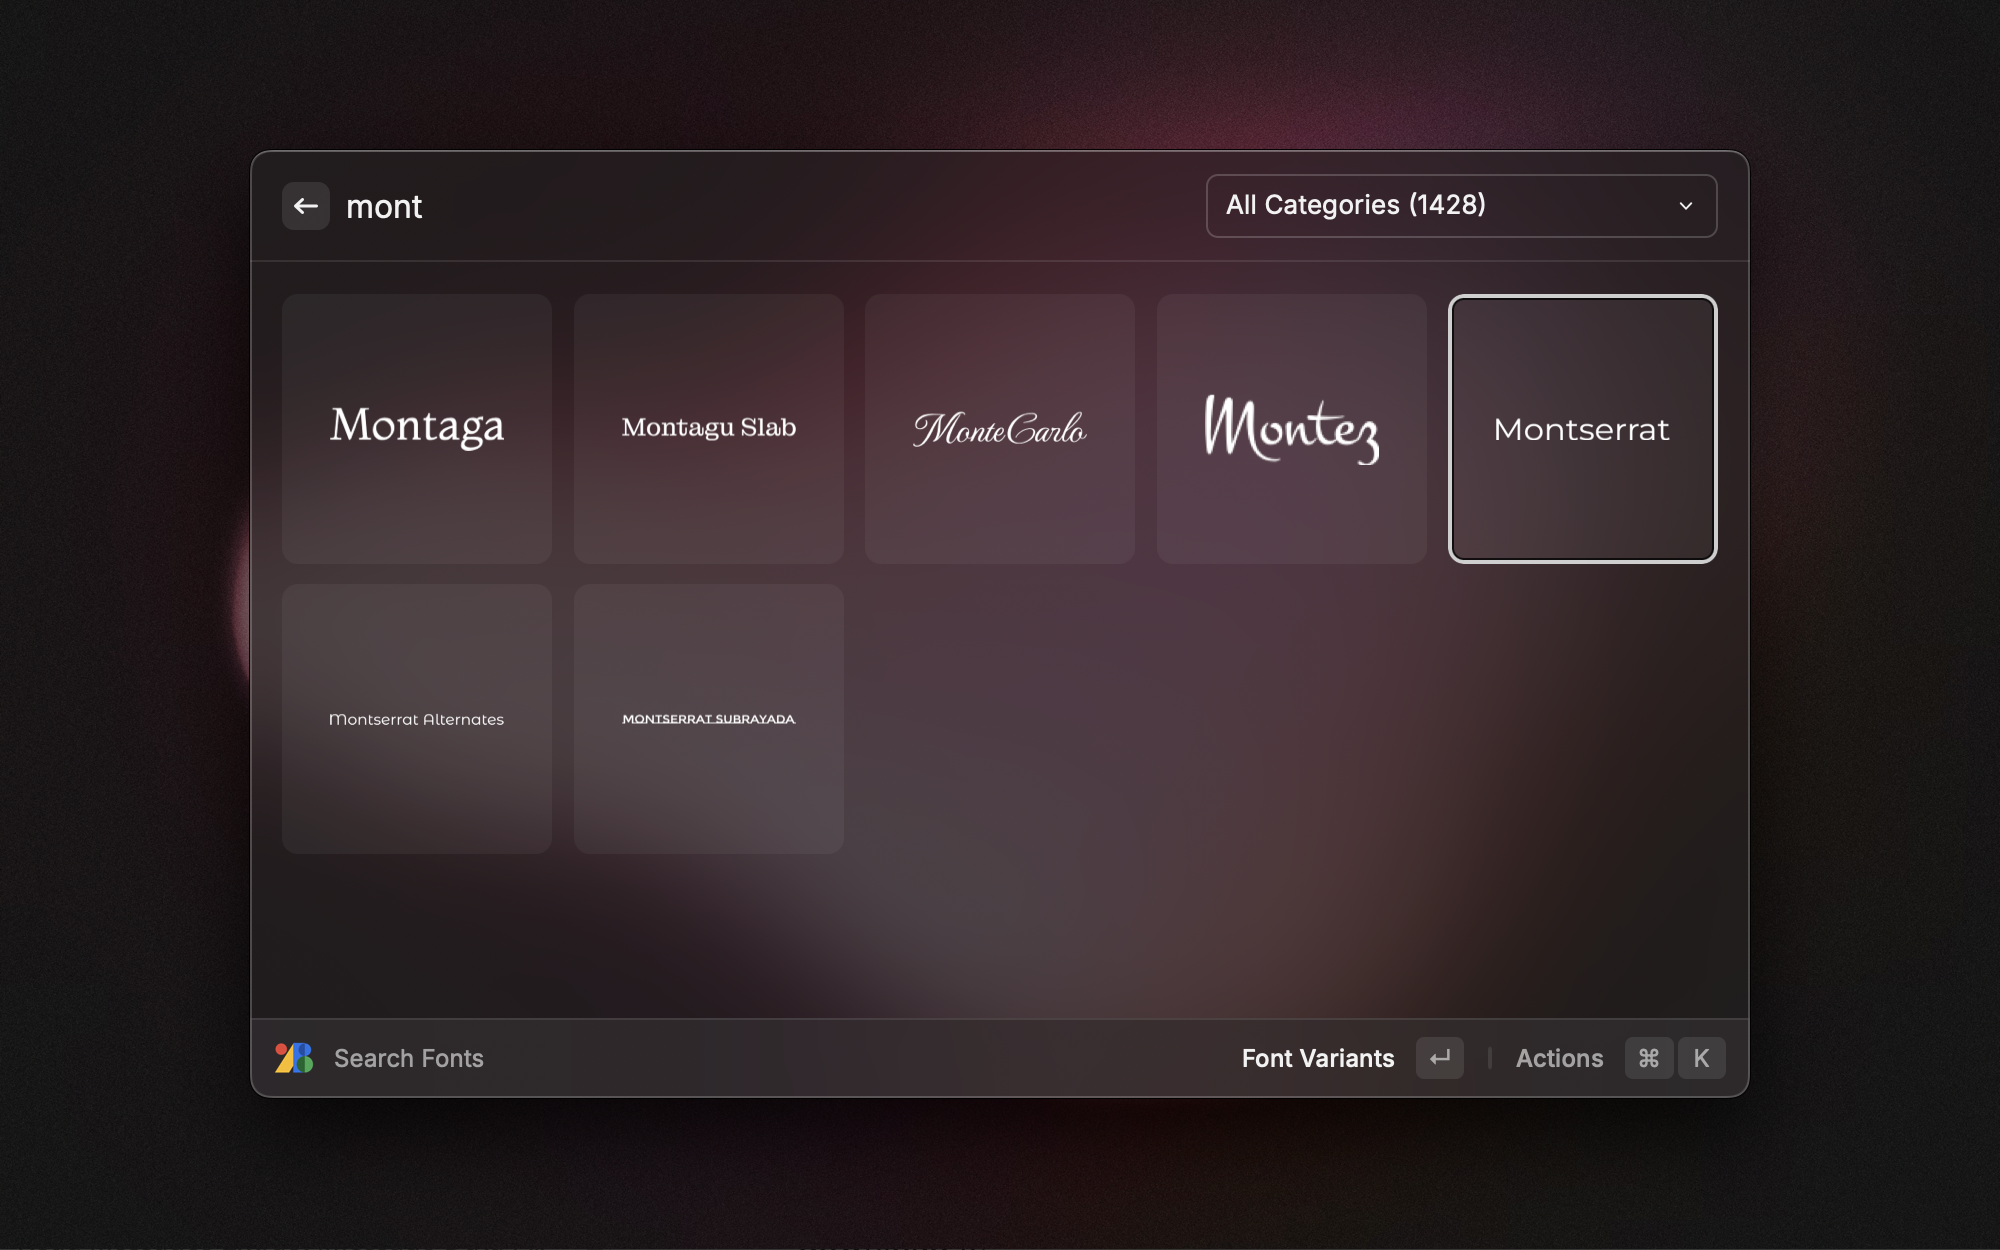Click the Google Fonts logo icon
2000x1250 pixels.
click(x=294, y=1058)
